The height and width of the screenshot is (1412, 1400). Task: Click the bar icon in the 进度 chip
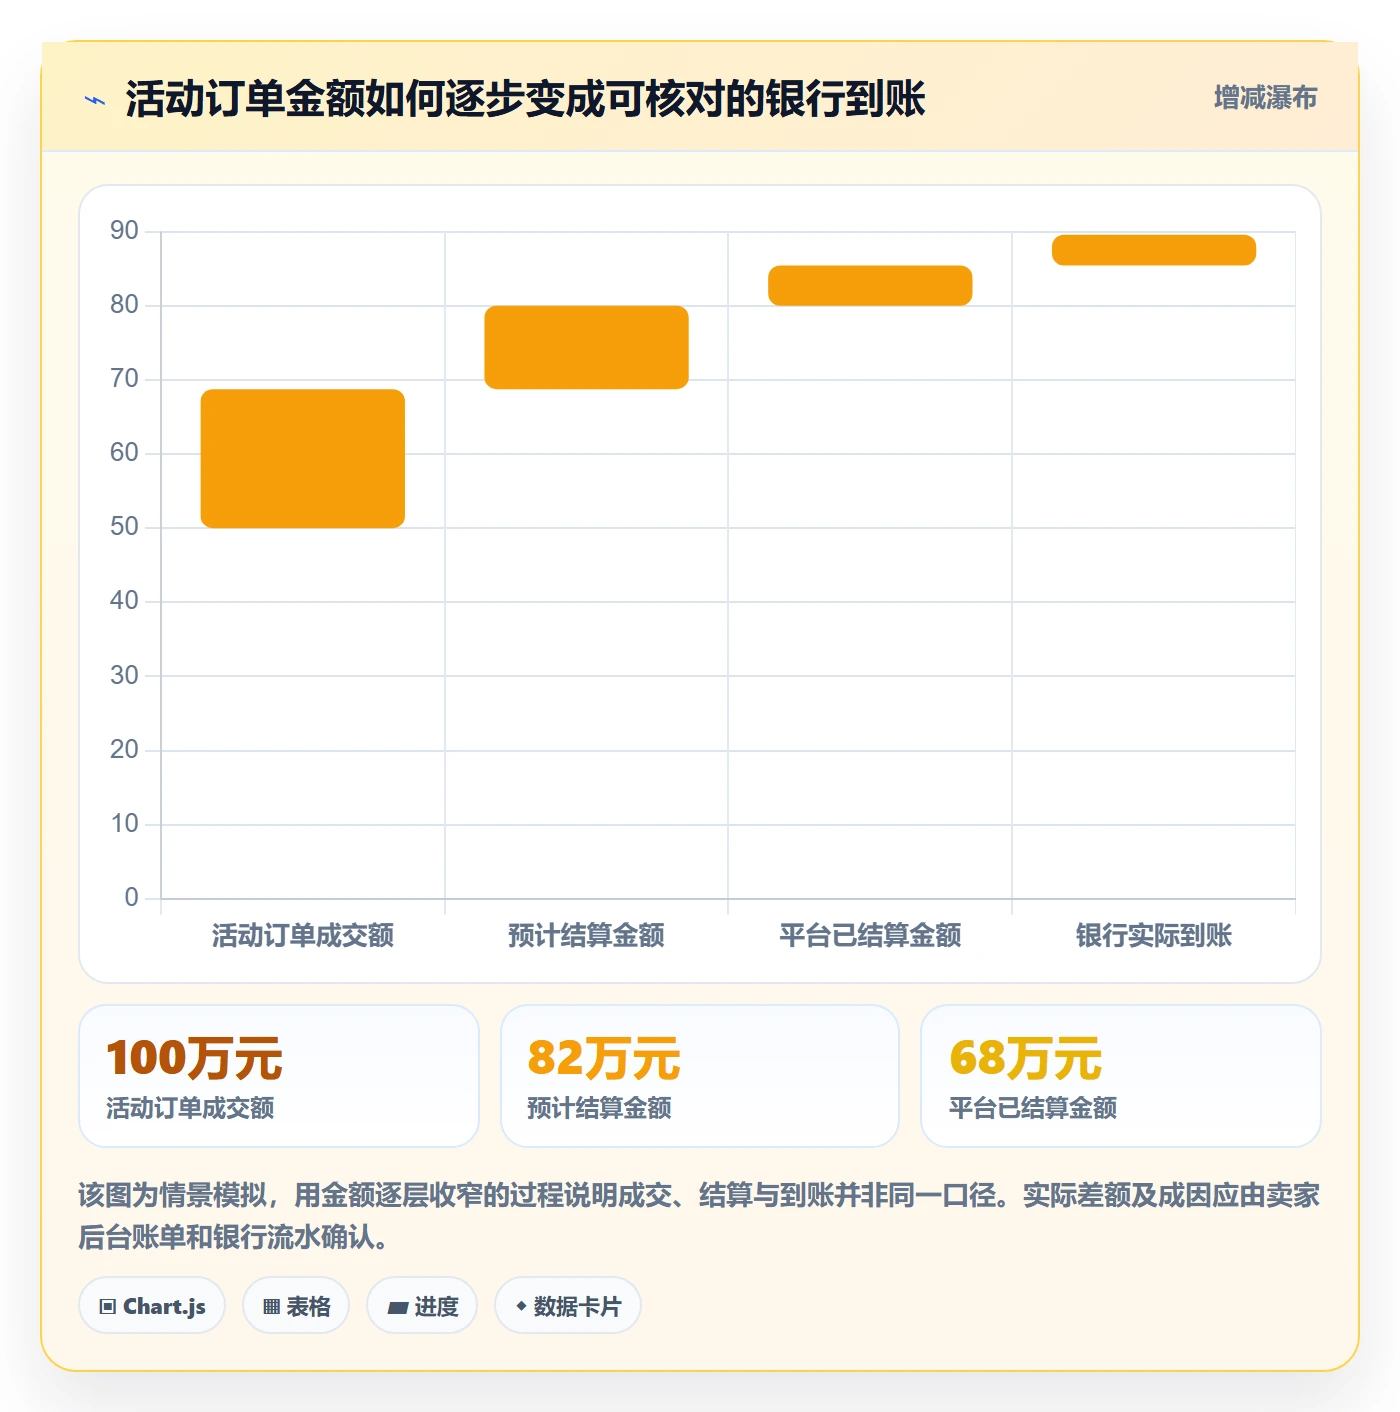397,1307
